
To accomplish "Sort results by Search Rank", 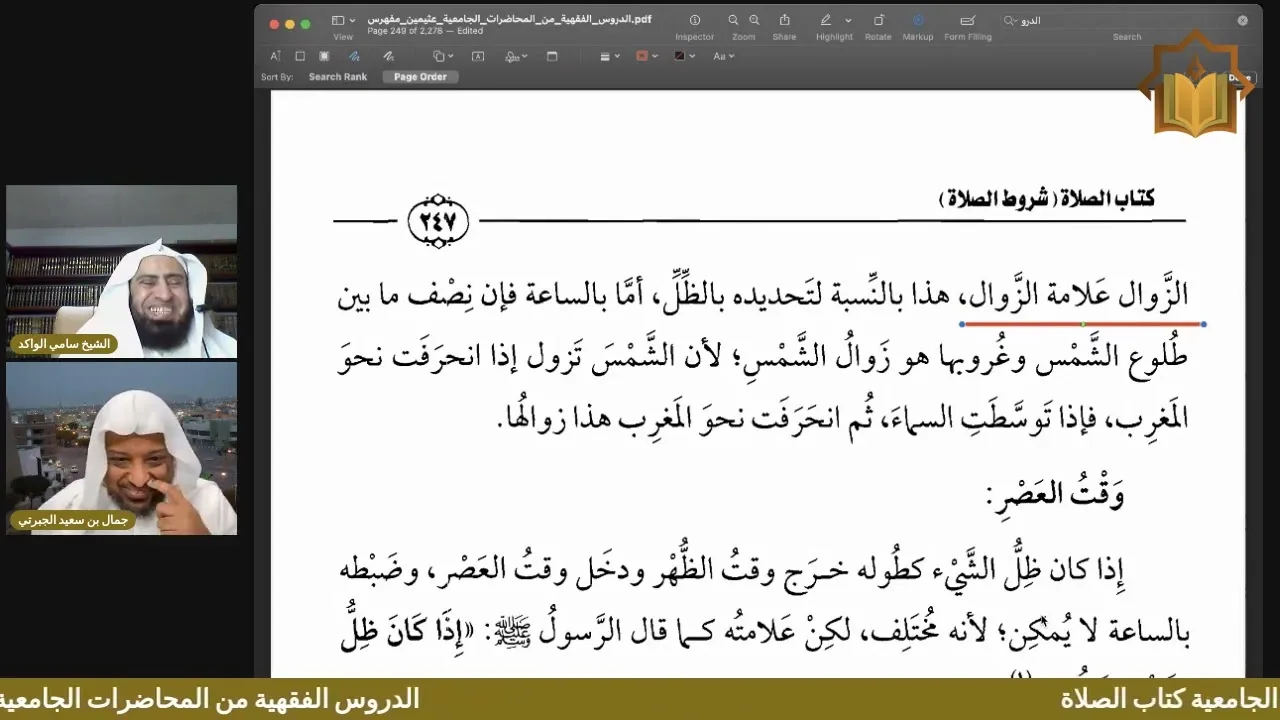I will tap(337, 77).
